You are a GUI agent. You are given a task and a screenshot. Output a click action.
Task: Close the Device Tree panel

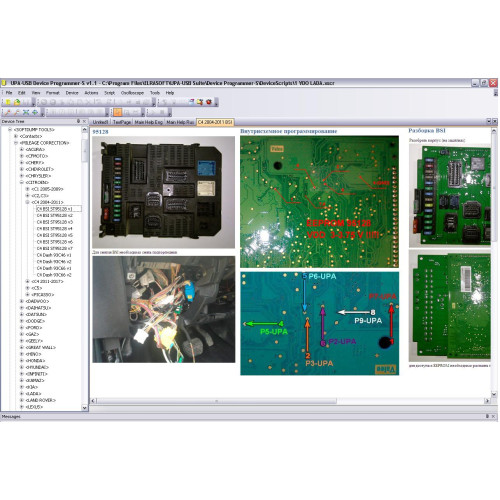(84, 121)
